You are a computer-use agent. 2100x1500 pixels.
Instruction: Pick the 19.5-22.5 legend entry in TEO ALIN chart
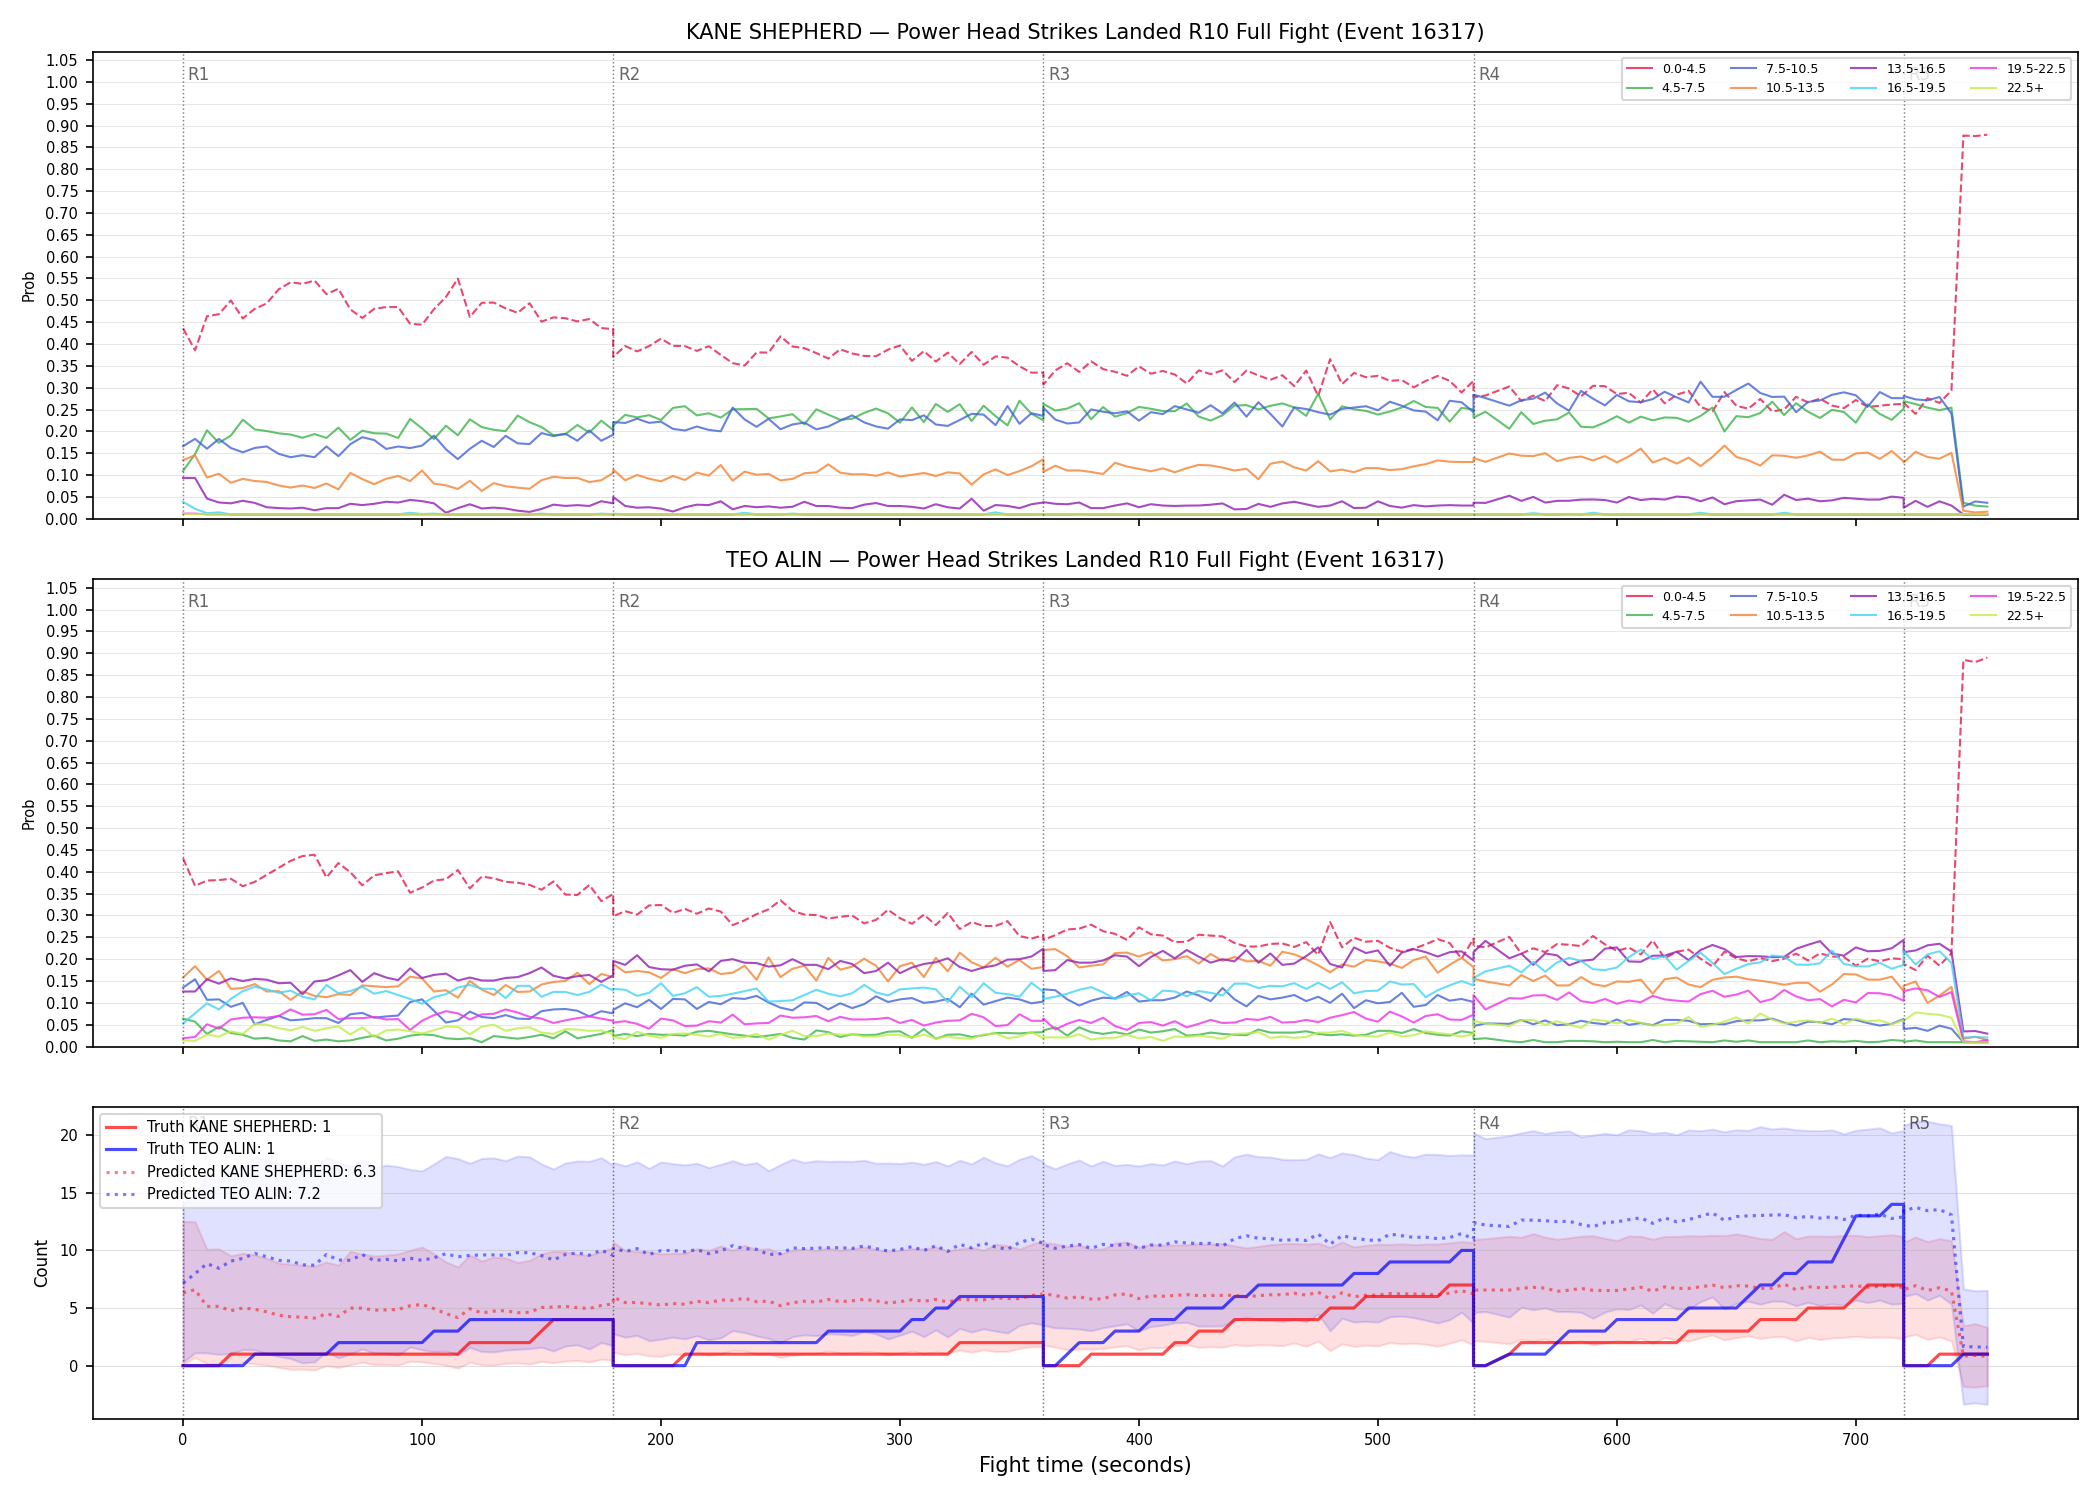click(x=2018, y=597)
